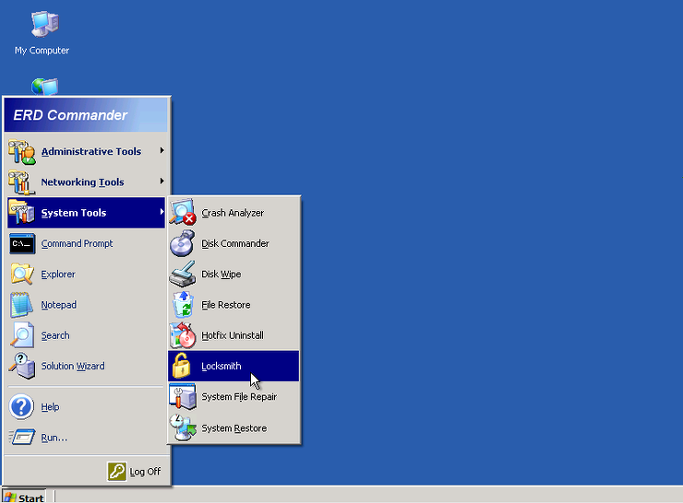Click the Help question mark icon
This screenshot has width=683, height=503.
tap(21, 407)
